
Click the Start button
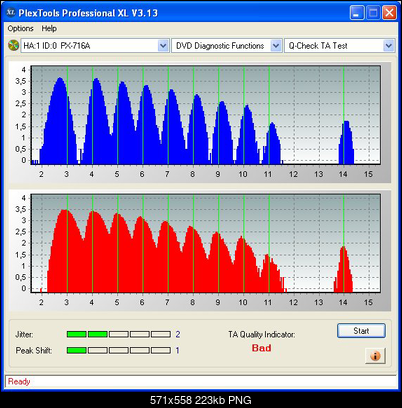click(x=361, y=331)
